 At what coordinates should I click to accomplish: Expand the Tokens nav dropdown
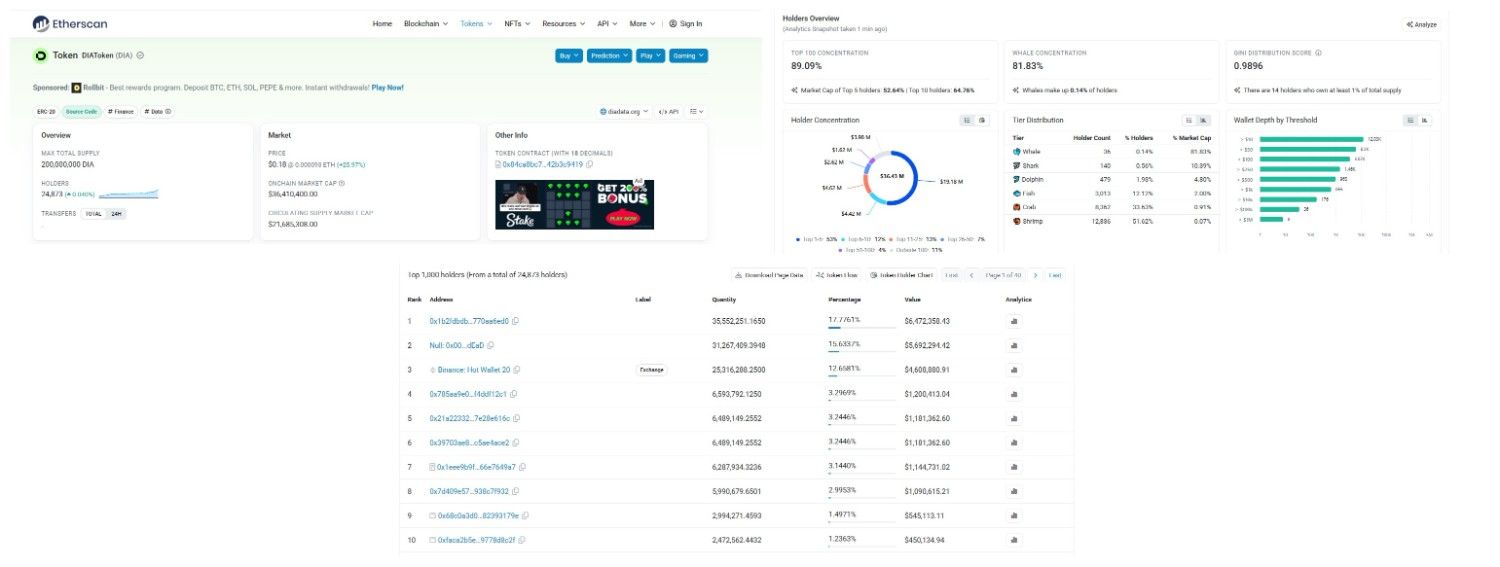476,23
